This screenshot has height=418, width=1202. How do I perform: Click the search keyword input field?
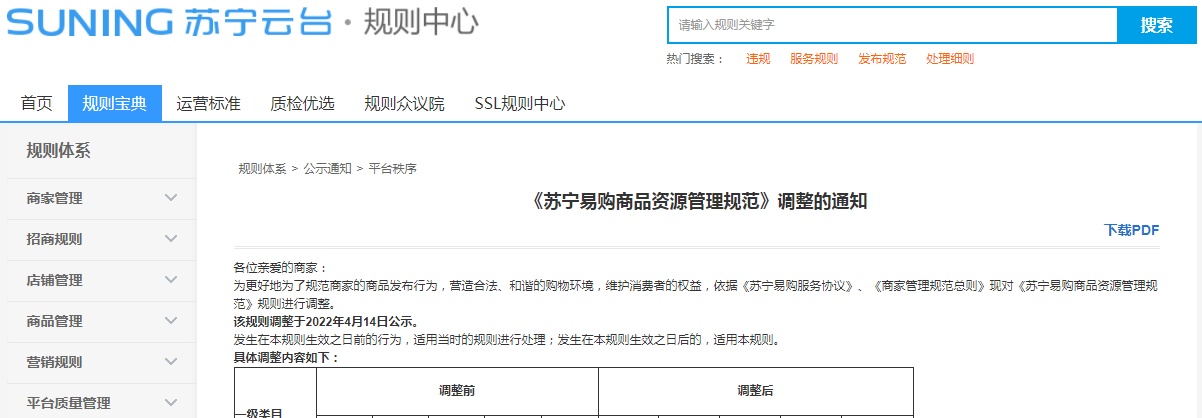pos(890,25)
